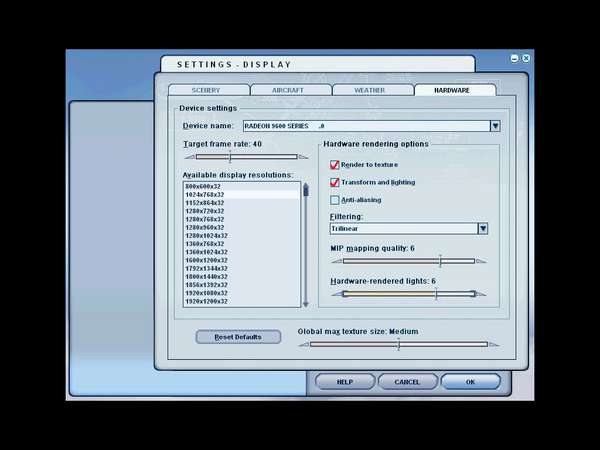This screenshot has width=600, height=450.
Task: Reduce hardware-rendered lights with left arrow
Action: click(x=337, y=294)
